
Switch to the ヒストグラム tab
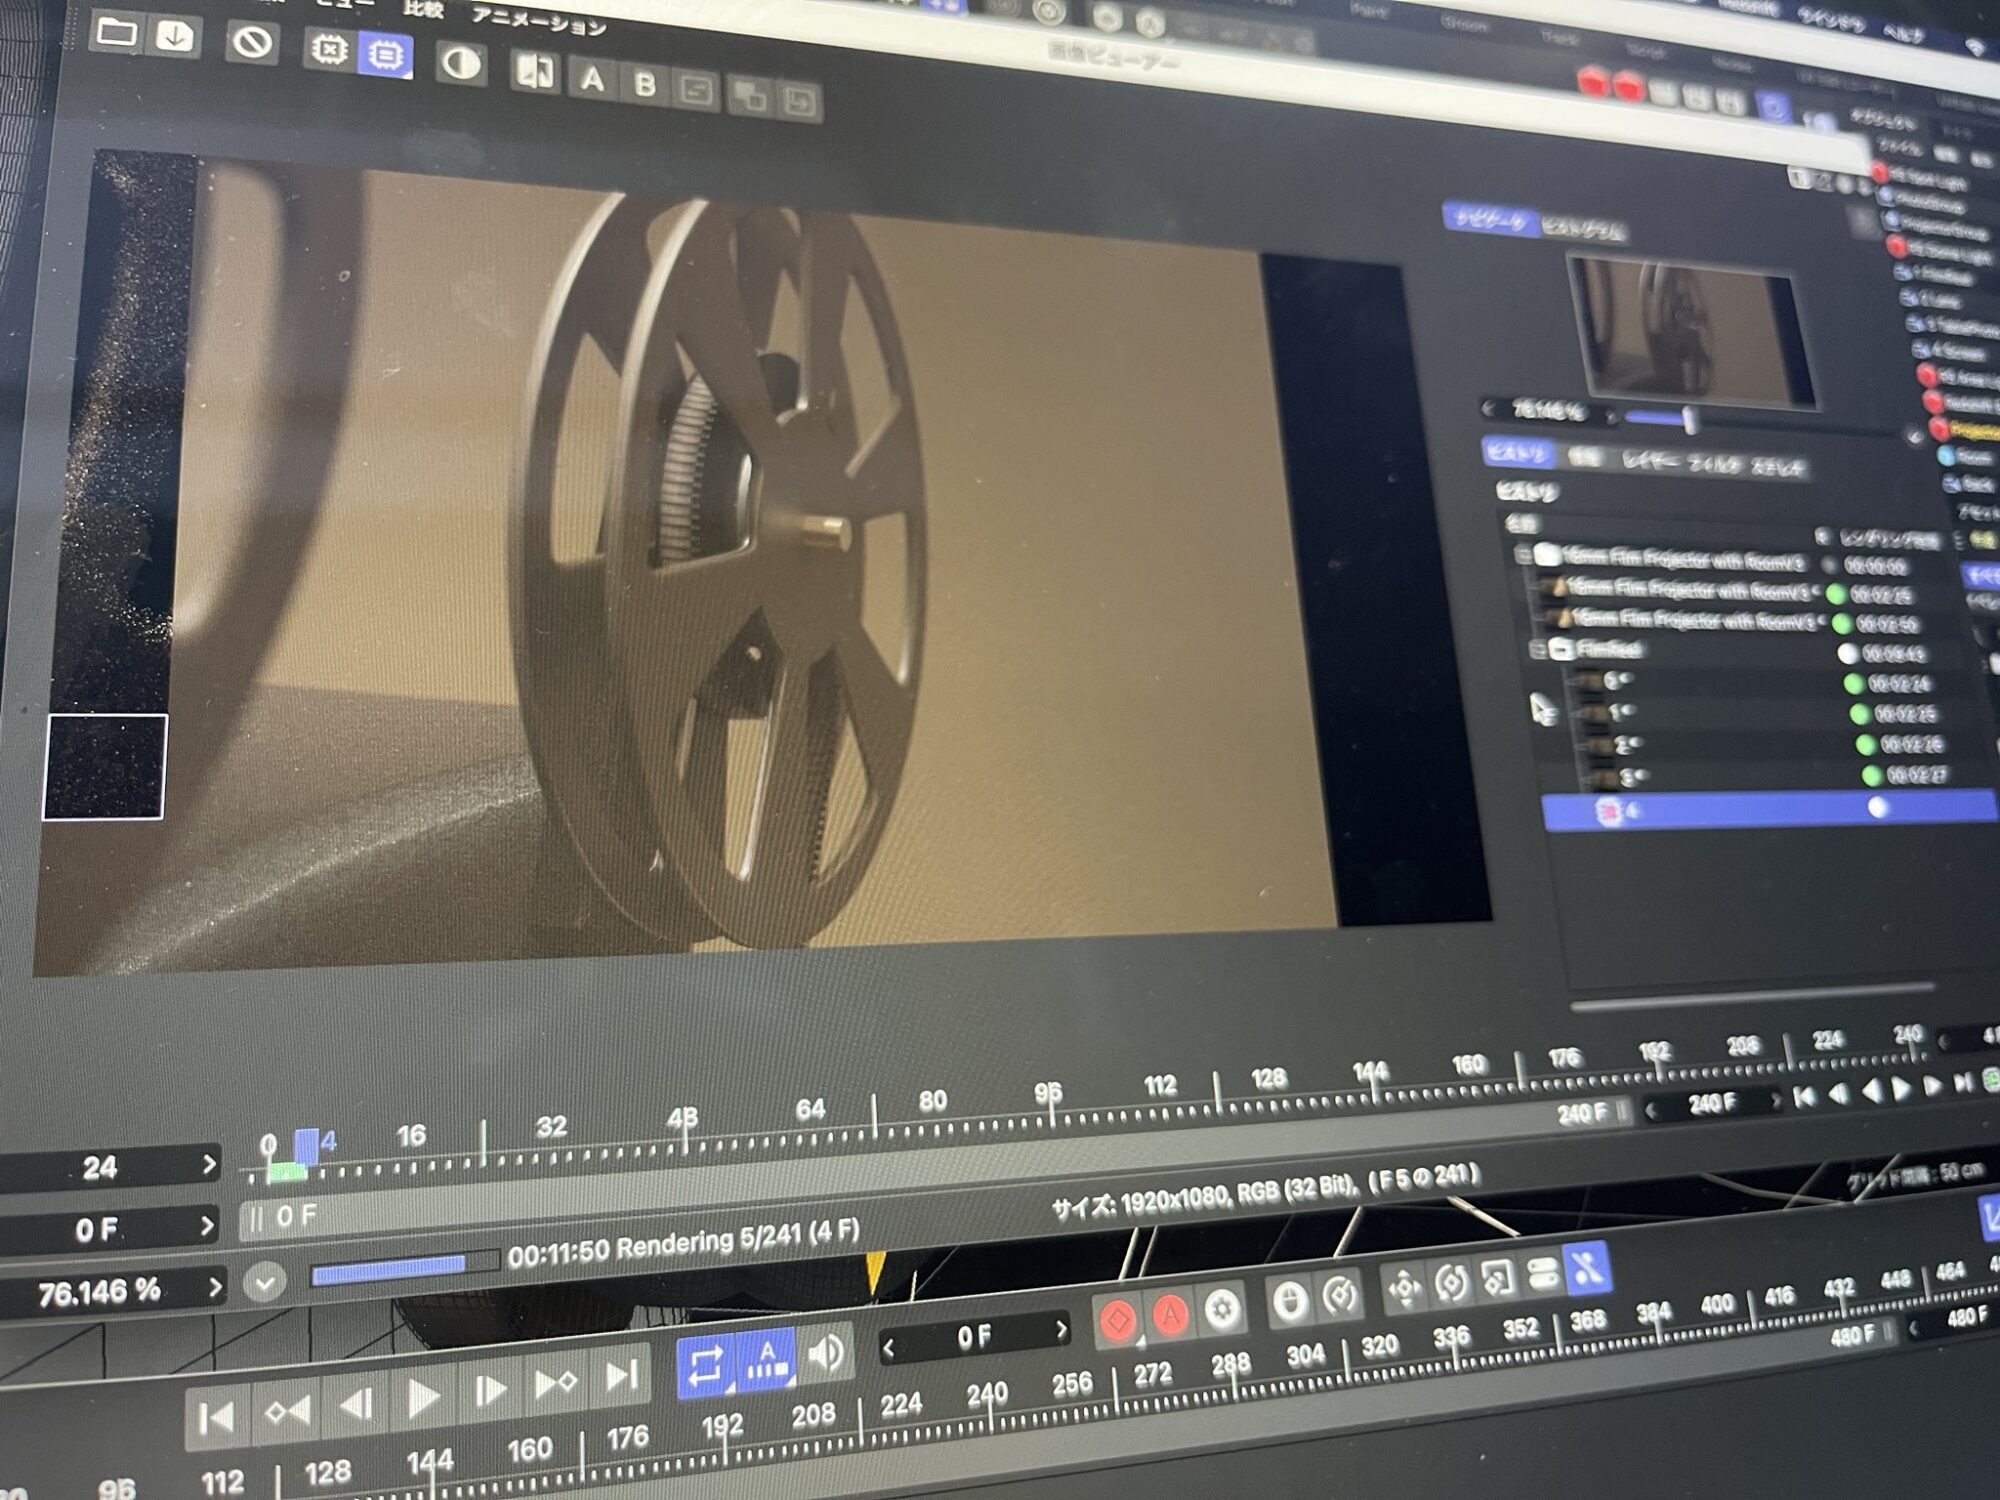tap(1582, 229)
